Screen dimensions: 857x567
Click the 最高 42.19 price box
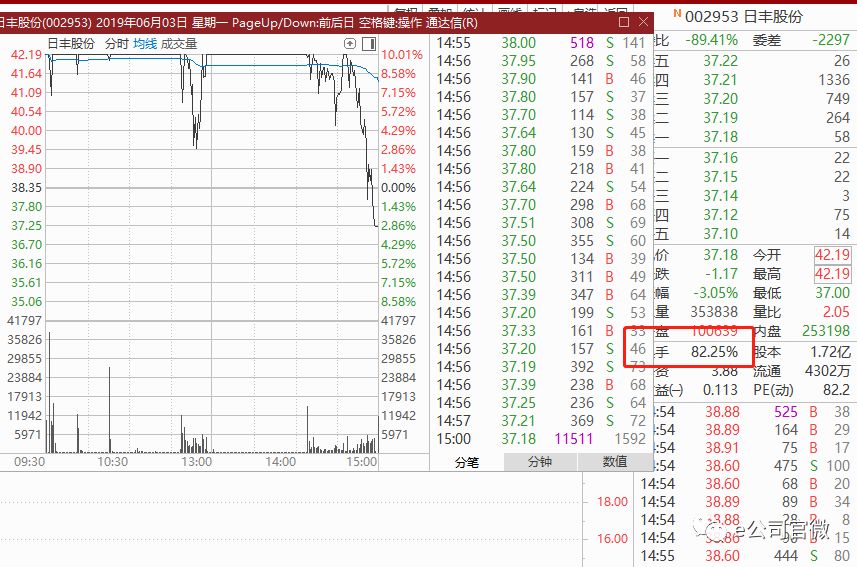[x=832, y=273]
